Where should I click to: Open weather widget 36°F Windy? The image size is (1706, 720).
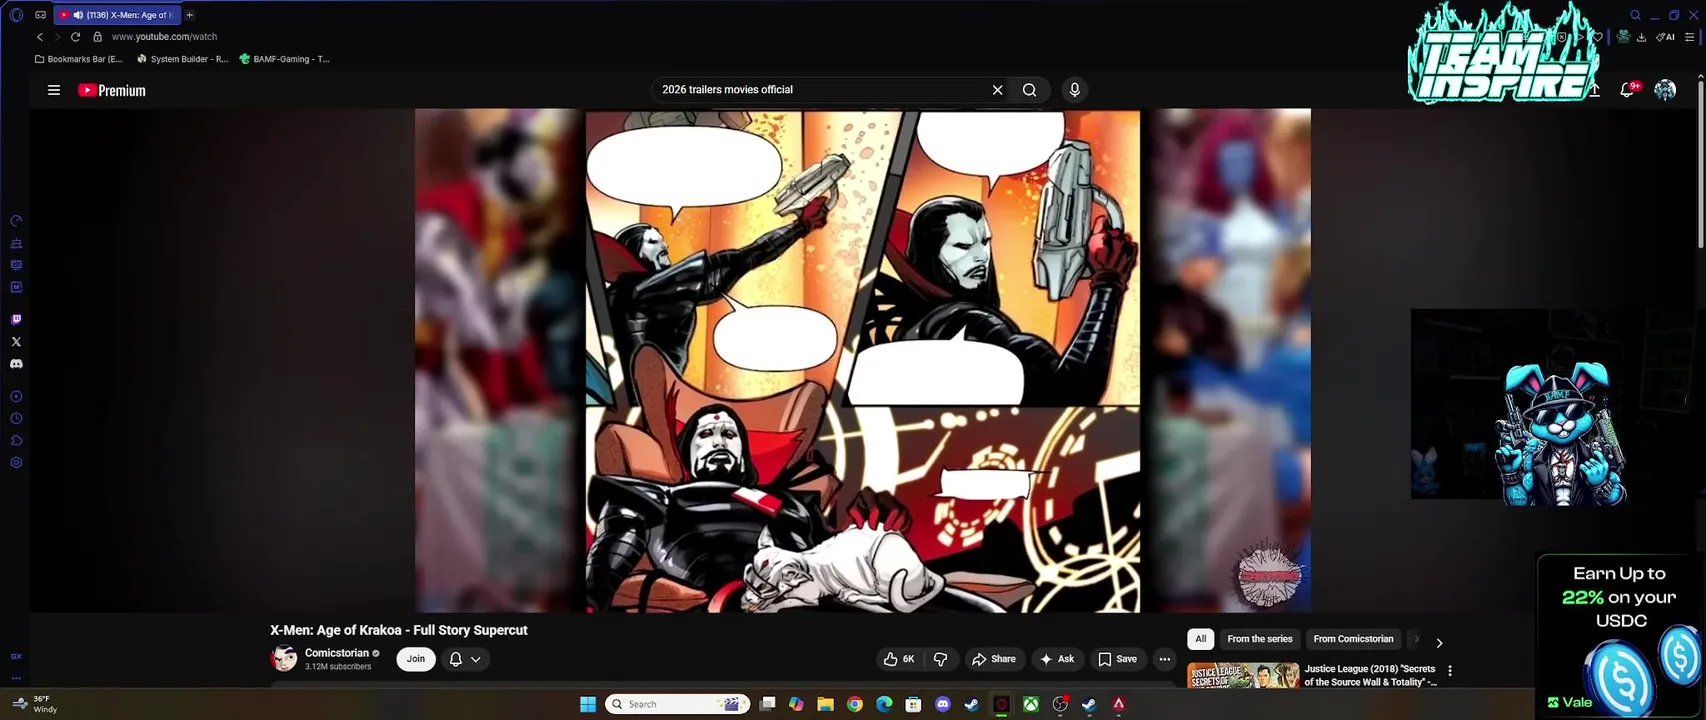(x=34, y=704)
